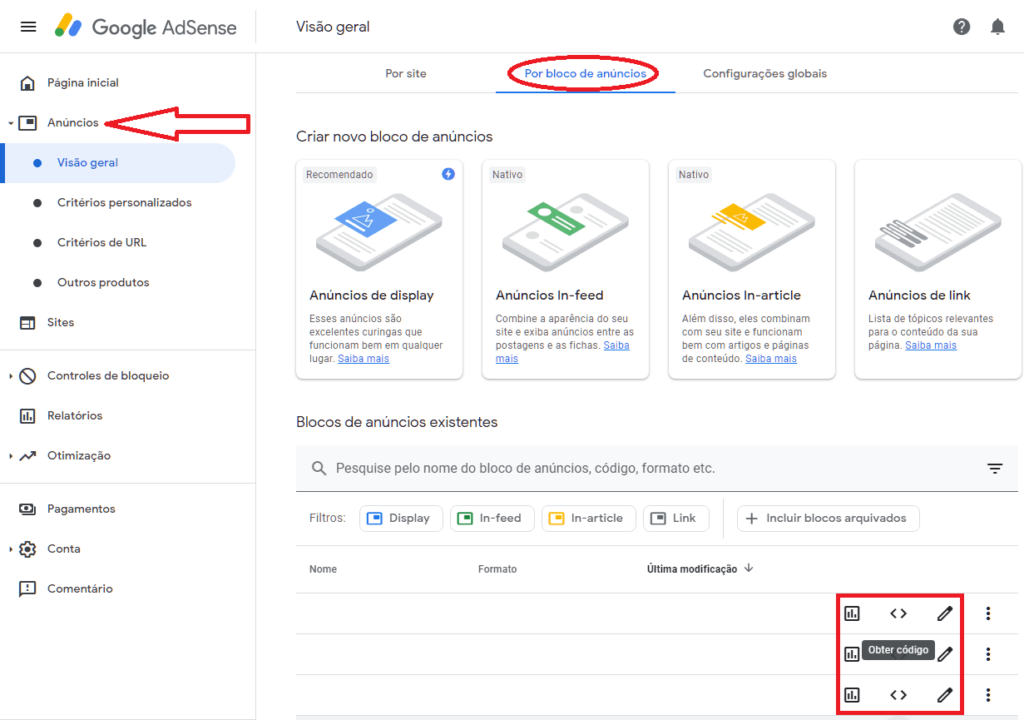This screenshot has height=720, width=1024.
Task: Click the lightning badge on Recomendado card
Action: click(x=448, y=174)
